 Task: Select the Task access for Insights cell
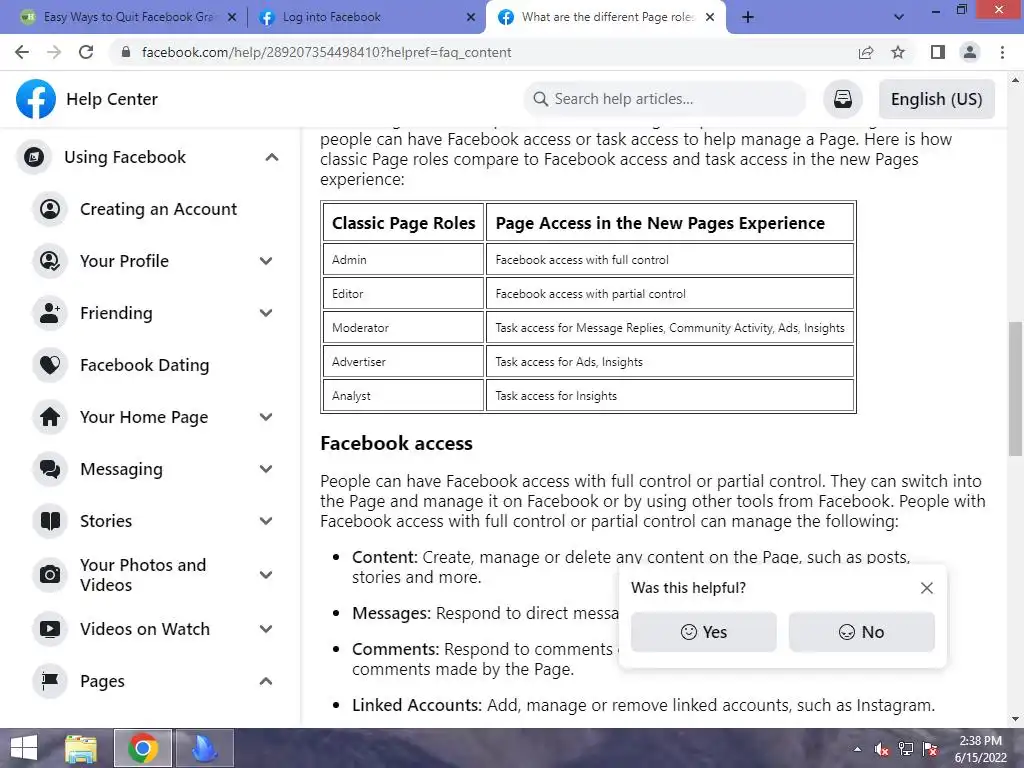[669, 395]
